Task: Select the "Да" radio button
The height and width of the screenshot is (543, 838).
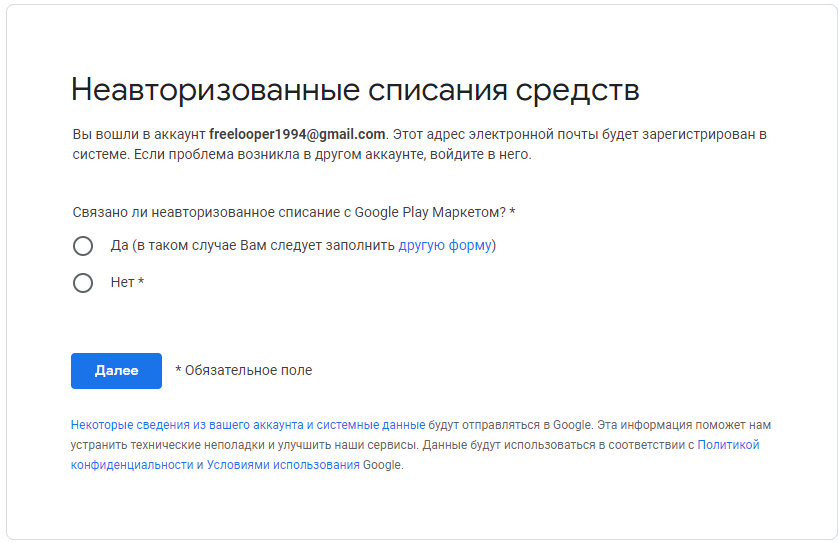Action: pos(83,246)
